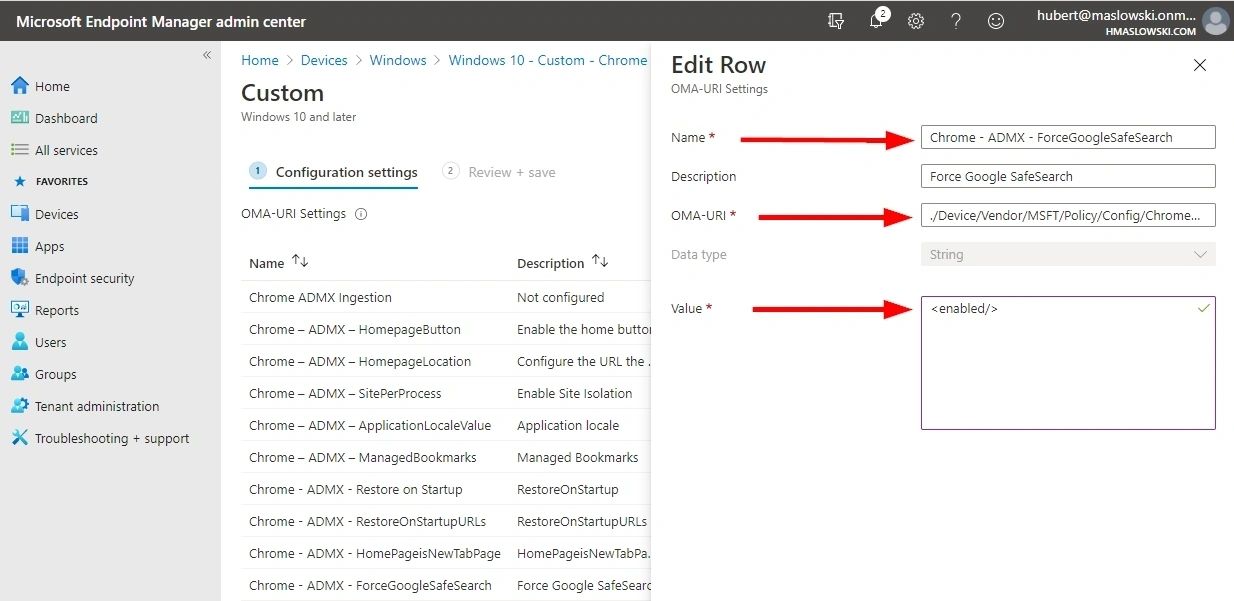The height and width of the screenshot is (601, 1234).
Task: Click the Users person icon
Action: (x=19, y=342)
